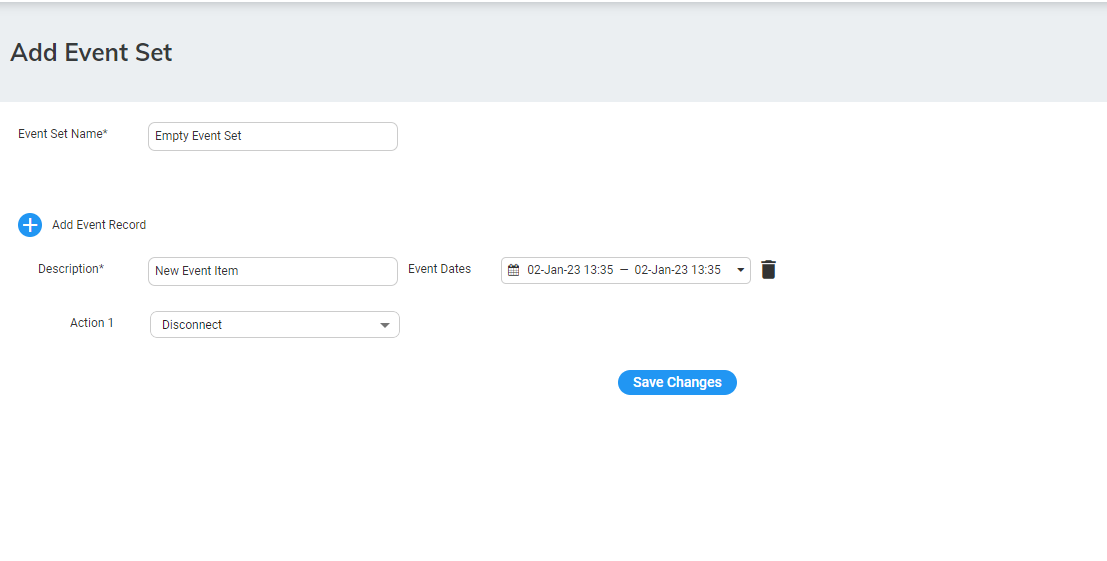Click the Empty Event Set name text
The width and height of the screenshot is (1107, 561).
198,136
